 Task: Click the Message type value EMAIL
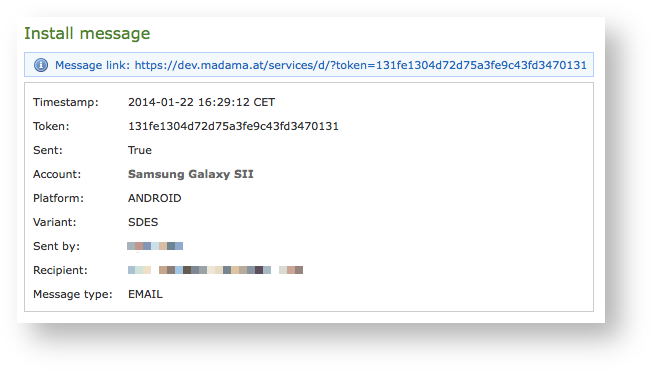click(145, 294)
